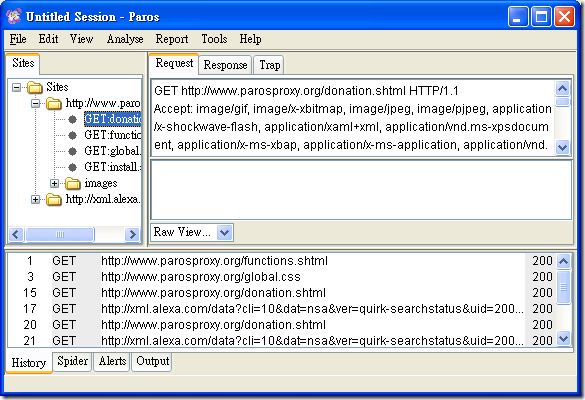Open the File menu
This screenshot has width=585, height=400.
tap(18, 39)
